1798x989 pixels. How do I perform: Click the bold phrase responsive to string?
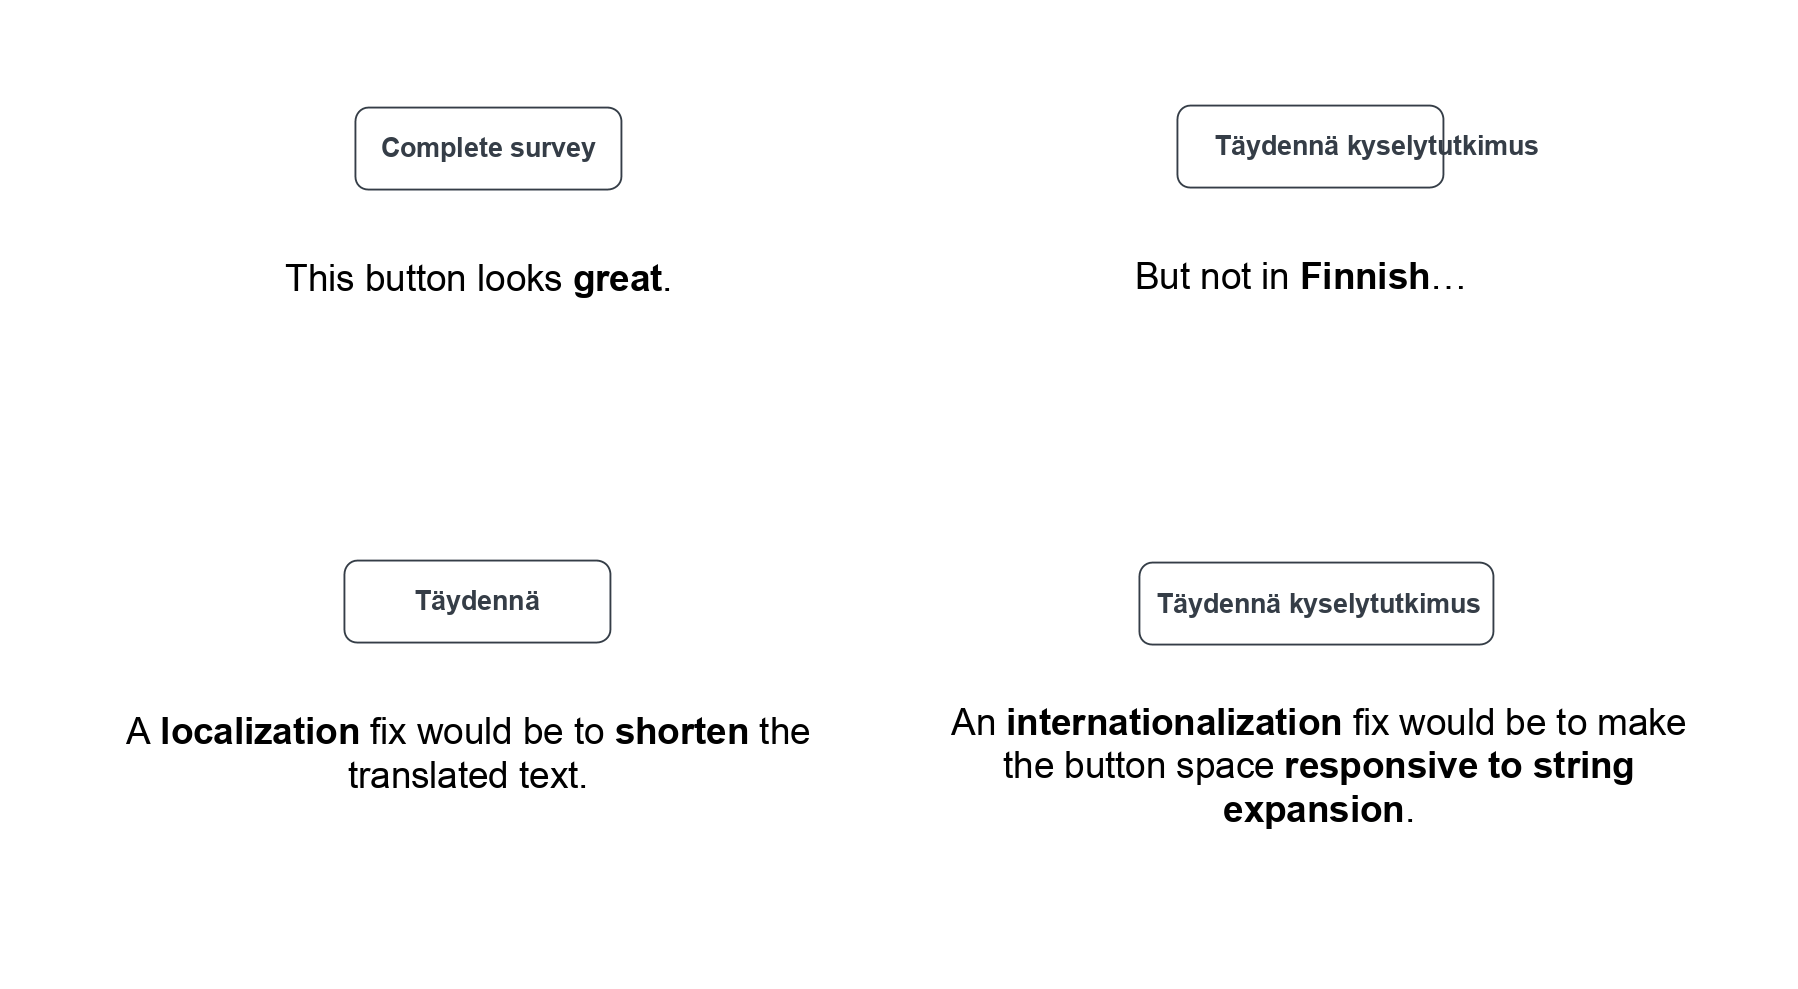pyautogui.click(x=1459, y=765)
